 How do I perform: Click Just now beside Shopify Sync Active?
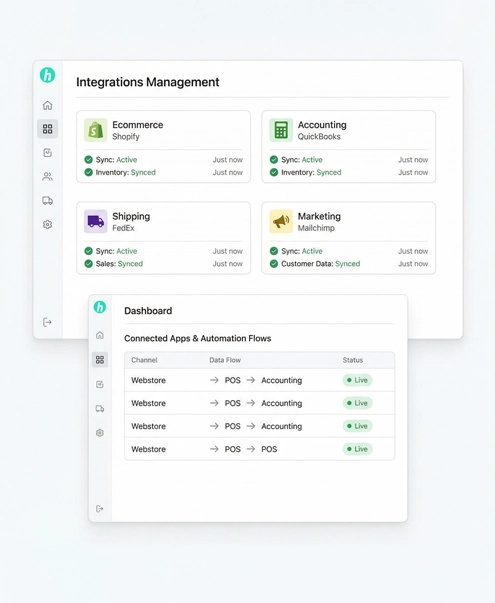pos(228,160)
